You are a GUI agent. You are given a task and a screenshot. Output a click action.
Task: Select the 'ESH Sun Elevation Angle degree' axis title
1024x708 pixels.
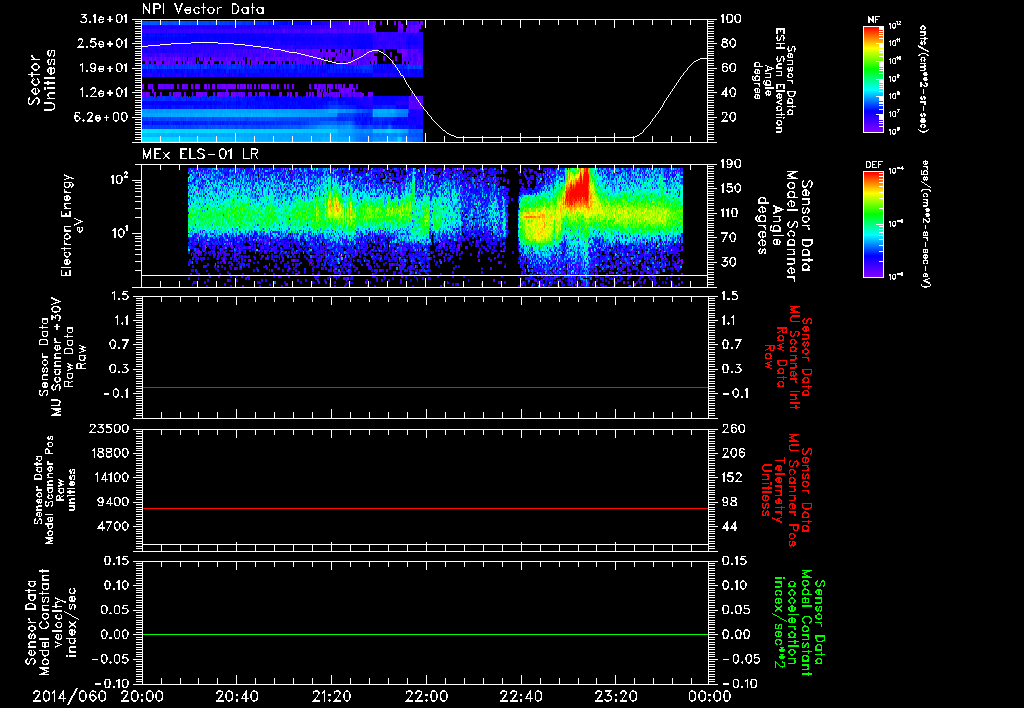pyautogui.click(x=774, y=80)
